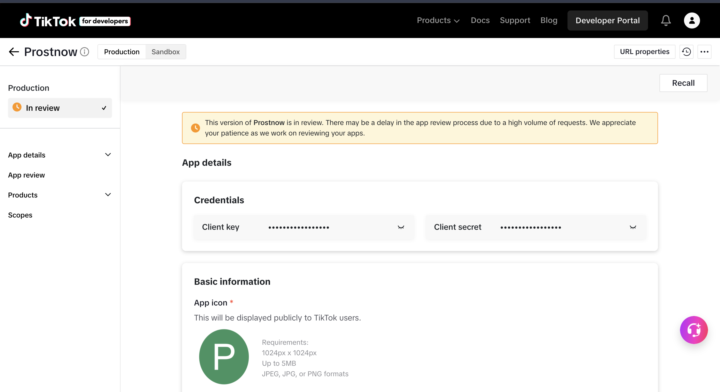Switch to the Production tab

pos(122,52)
